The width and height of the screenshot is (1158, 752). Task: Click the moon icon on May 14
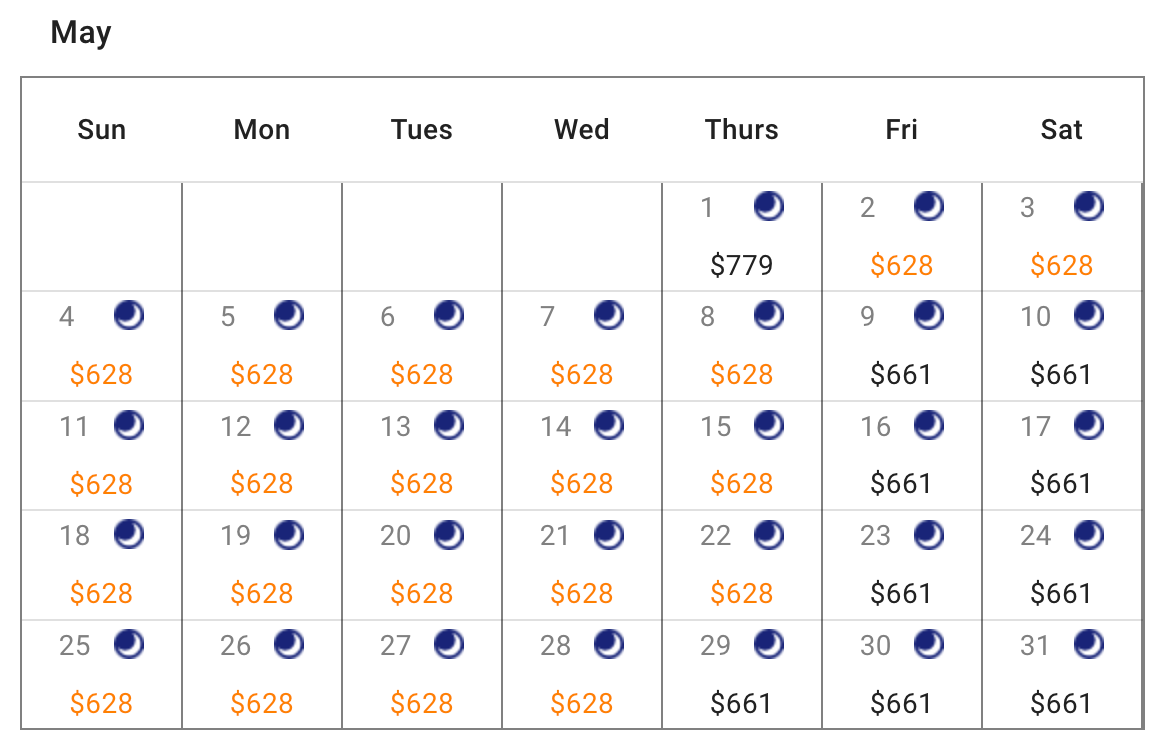[x=609, y=425]
